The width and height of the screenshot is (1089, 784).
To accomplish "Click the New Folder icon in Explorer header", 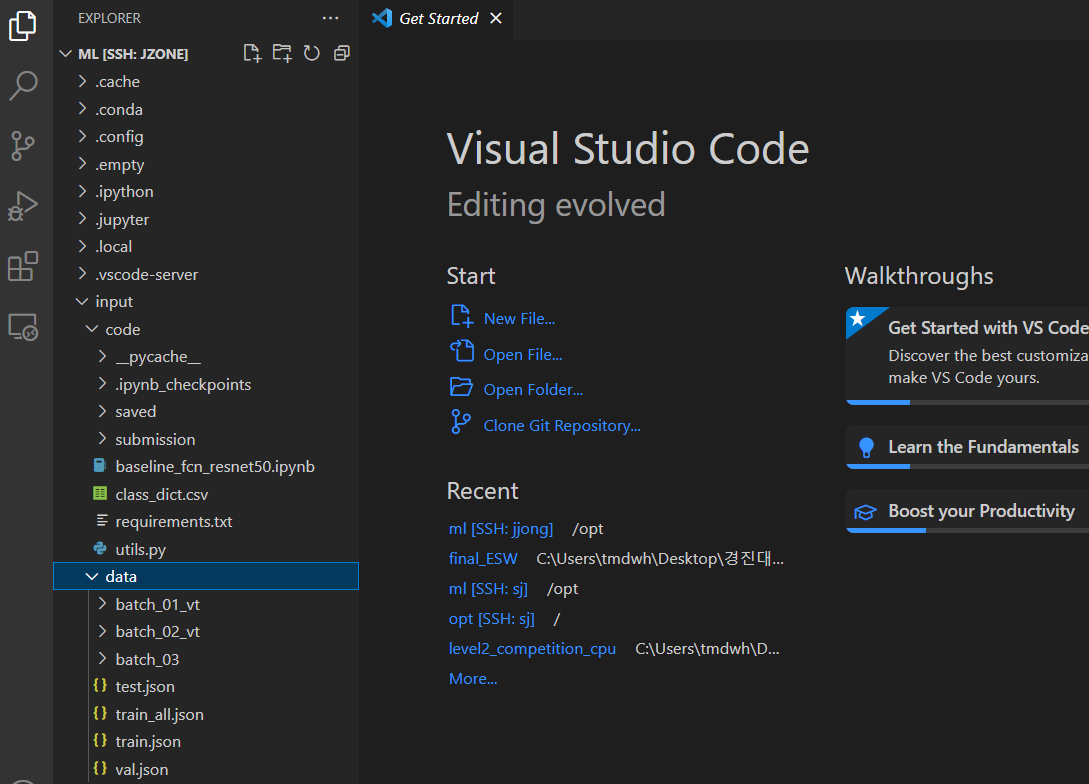I will pyautogui.click(x=282, y=53).
